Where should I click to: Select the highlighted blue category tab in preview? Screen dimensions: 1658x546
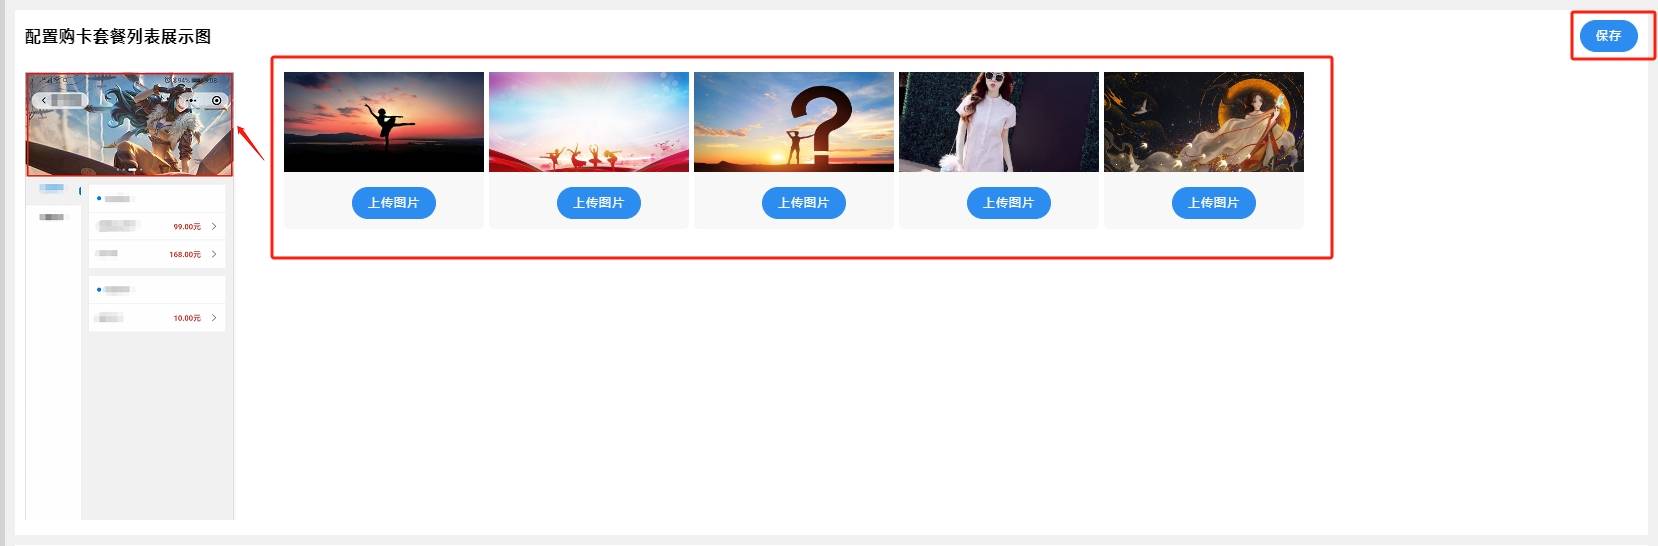52,188
